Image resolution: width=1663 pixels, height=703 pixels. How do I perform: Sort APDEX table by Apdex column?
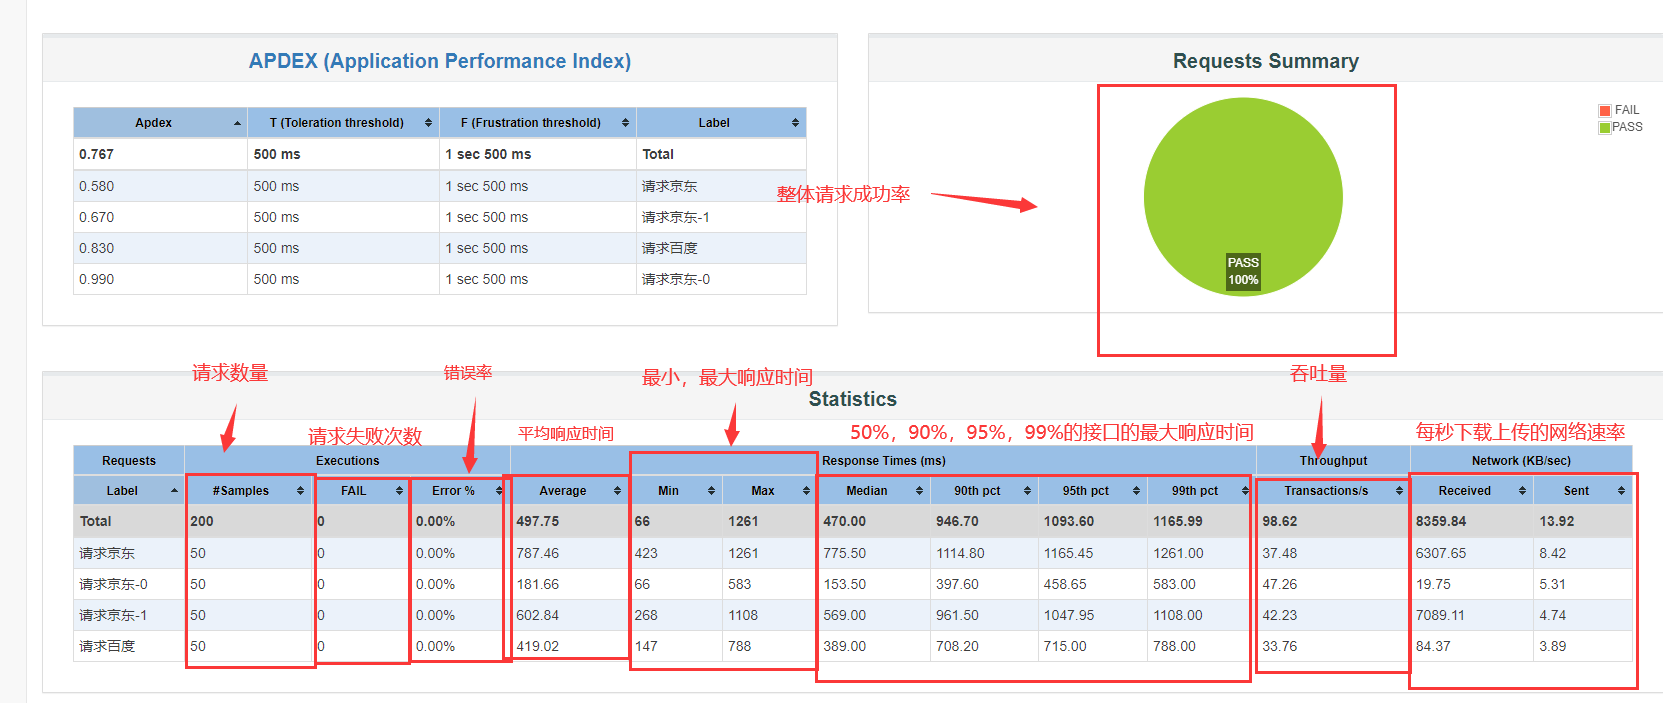click(160, 123)
